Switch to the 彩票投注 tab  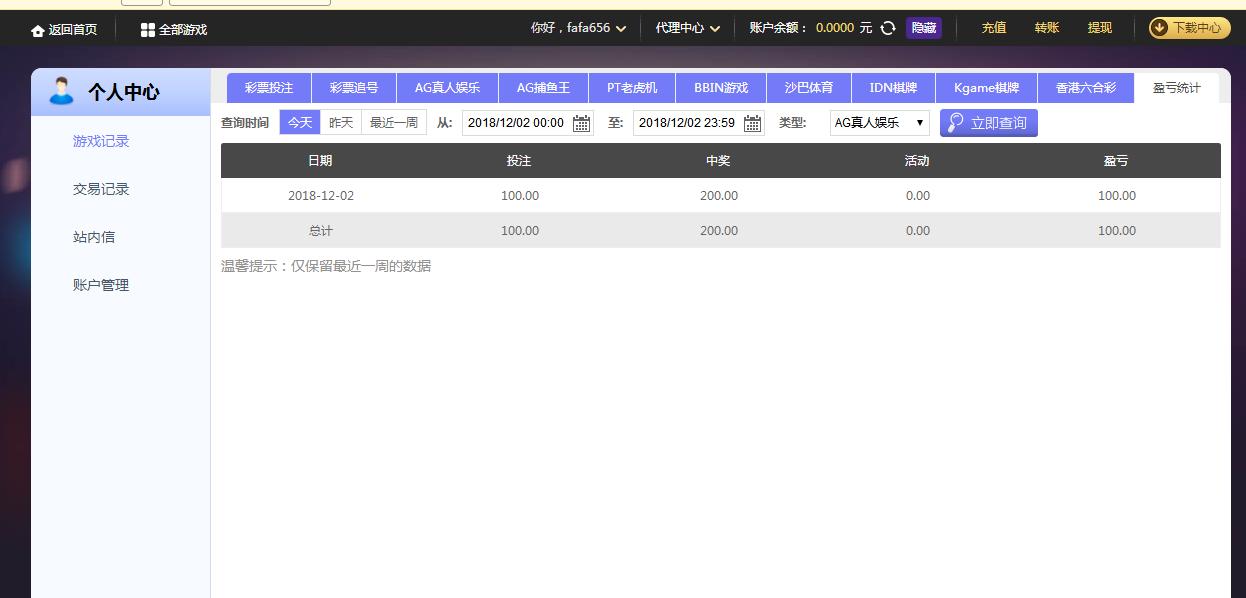[x=269, y=88]
